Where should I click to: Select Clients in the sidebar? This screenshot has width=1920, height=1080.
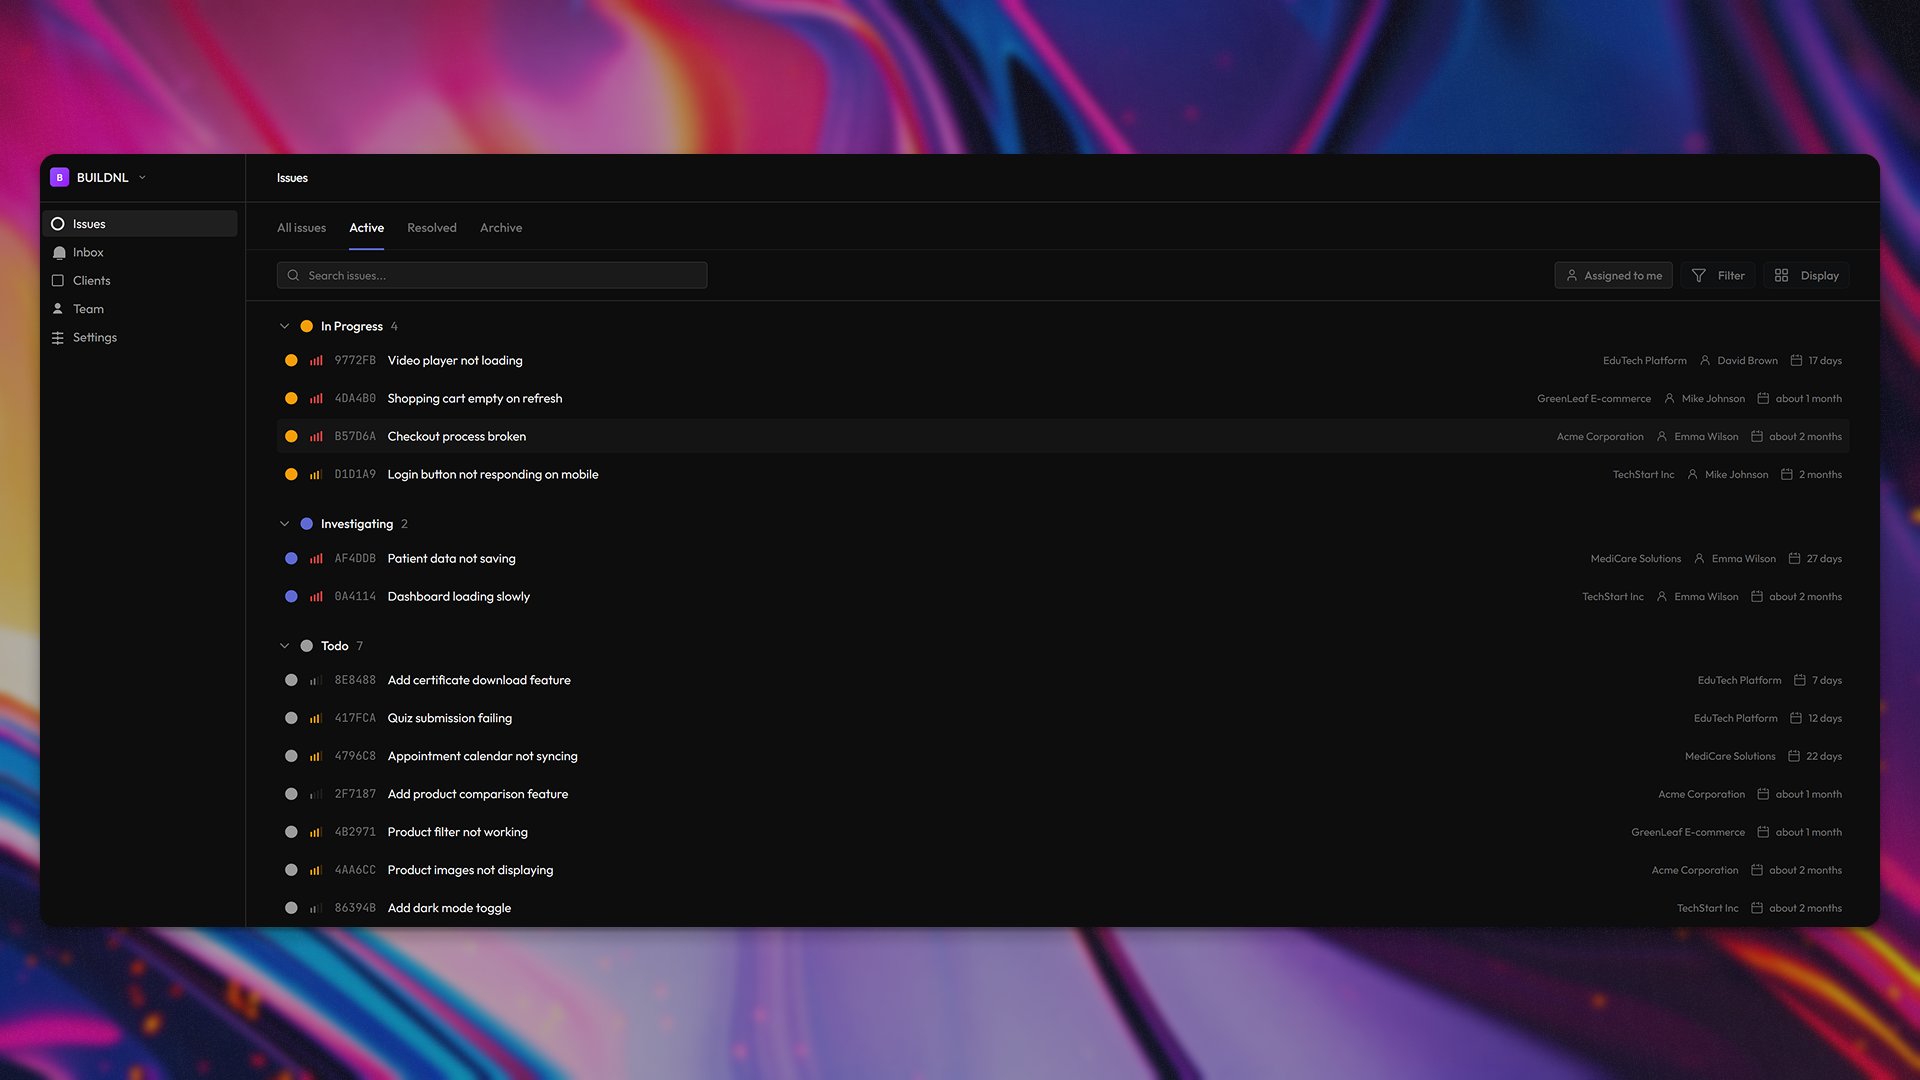click(92, 280)
